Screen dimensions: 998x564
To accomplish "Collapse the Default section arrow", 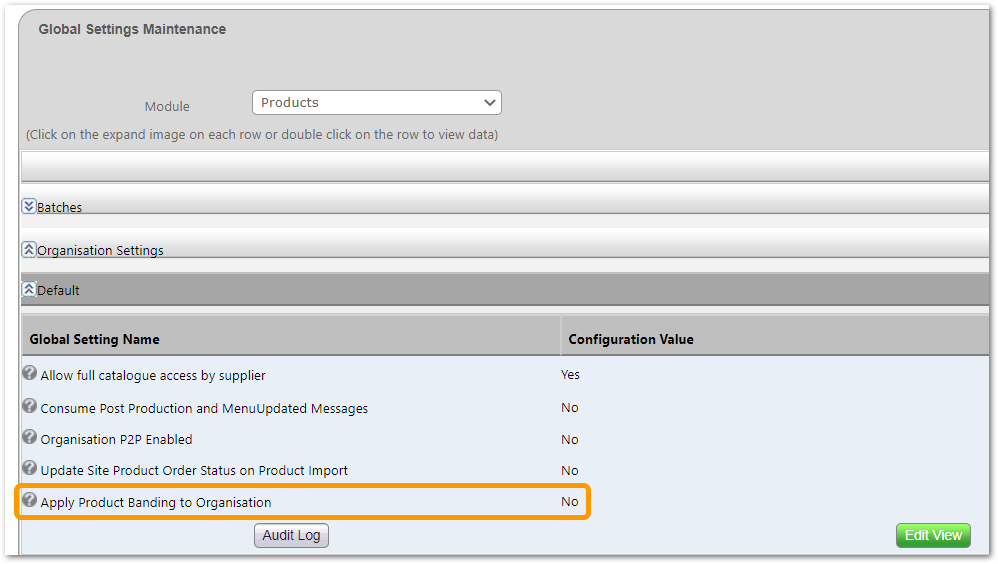I will [x=29, y=289].
